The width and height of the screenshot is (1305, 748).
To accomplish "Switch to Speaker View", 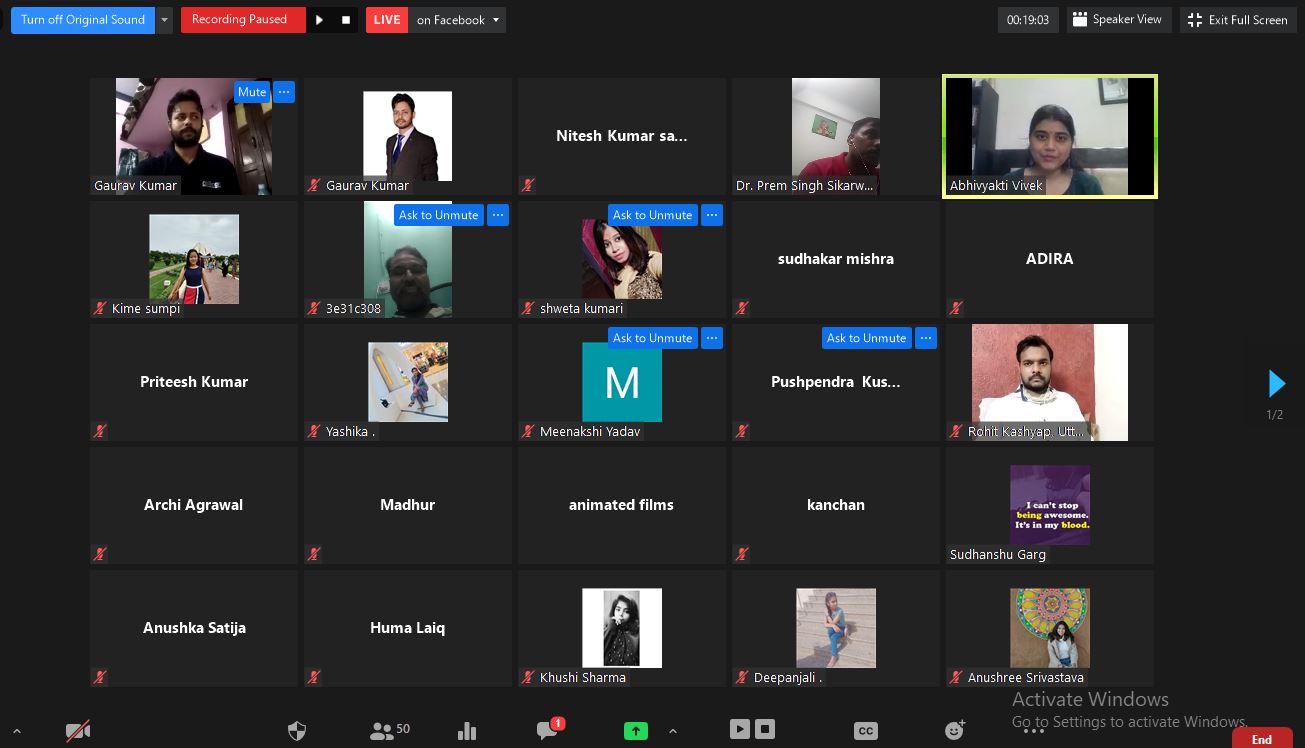I will 1117,20.
